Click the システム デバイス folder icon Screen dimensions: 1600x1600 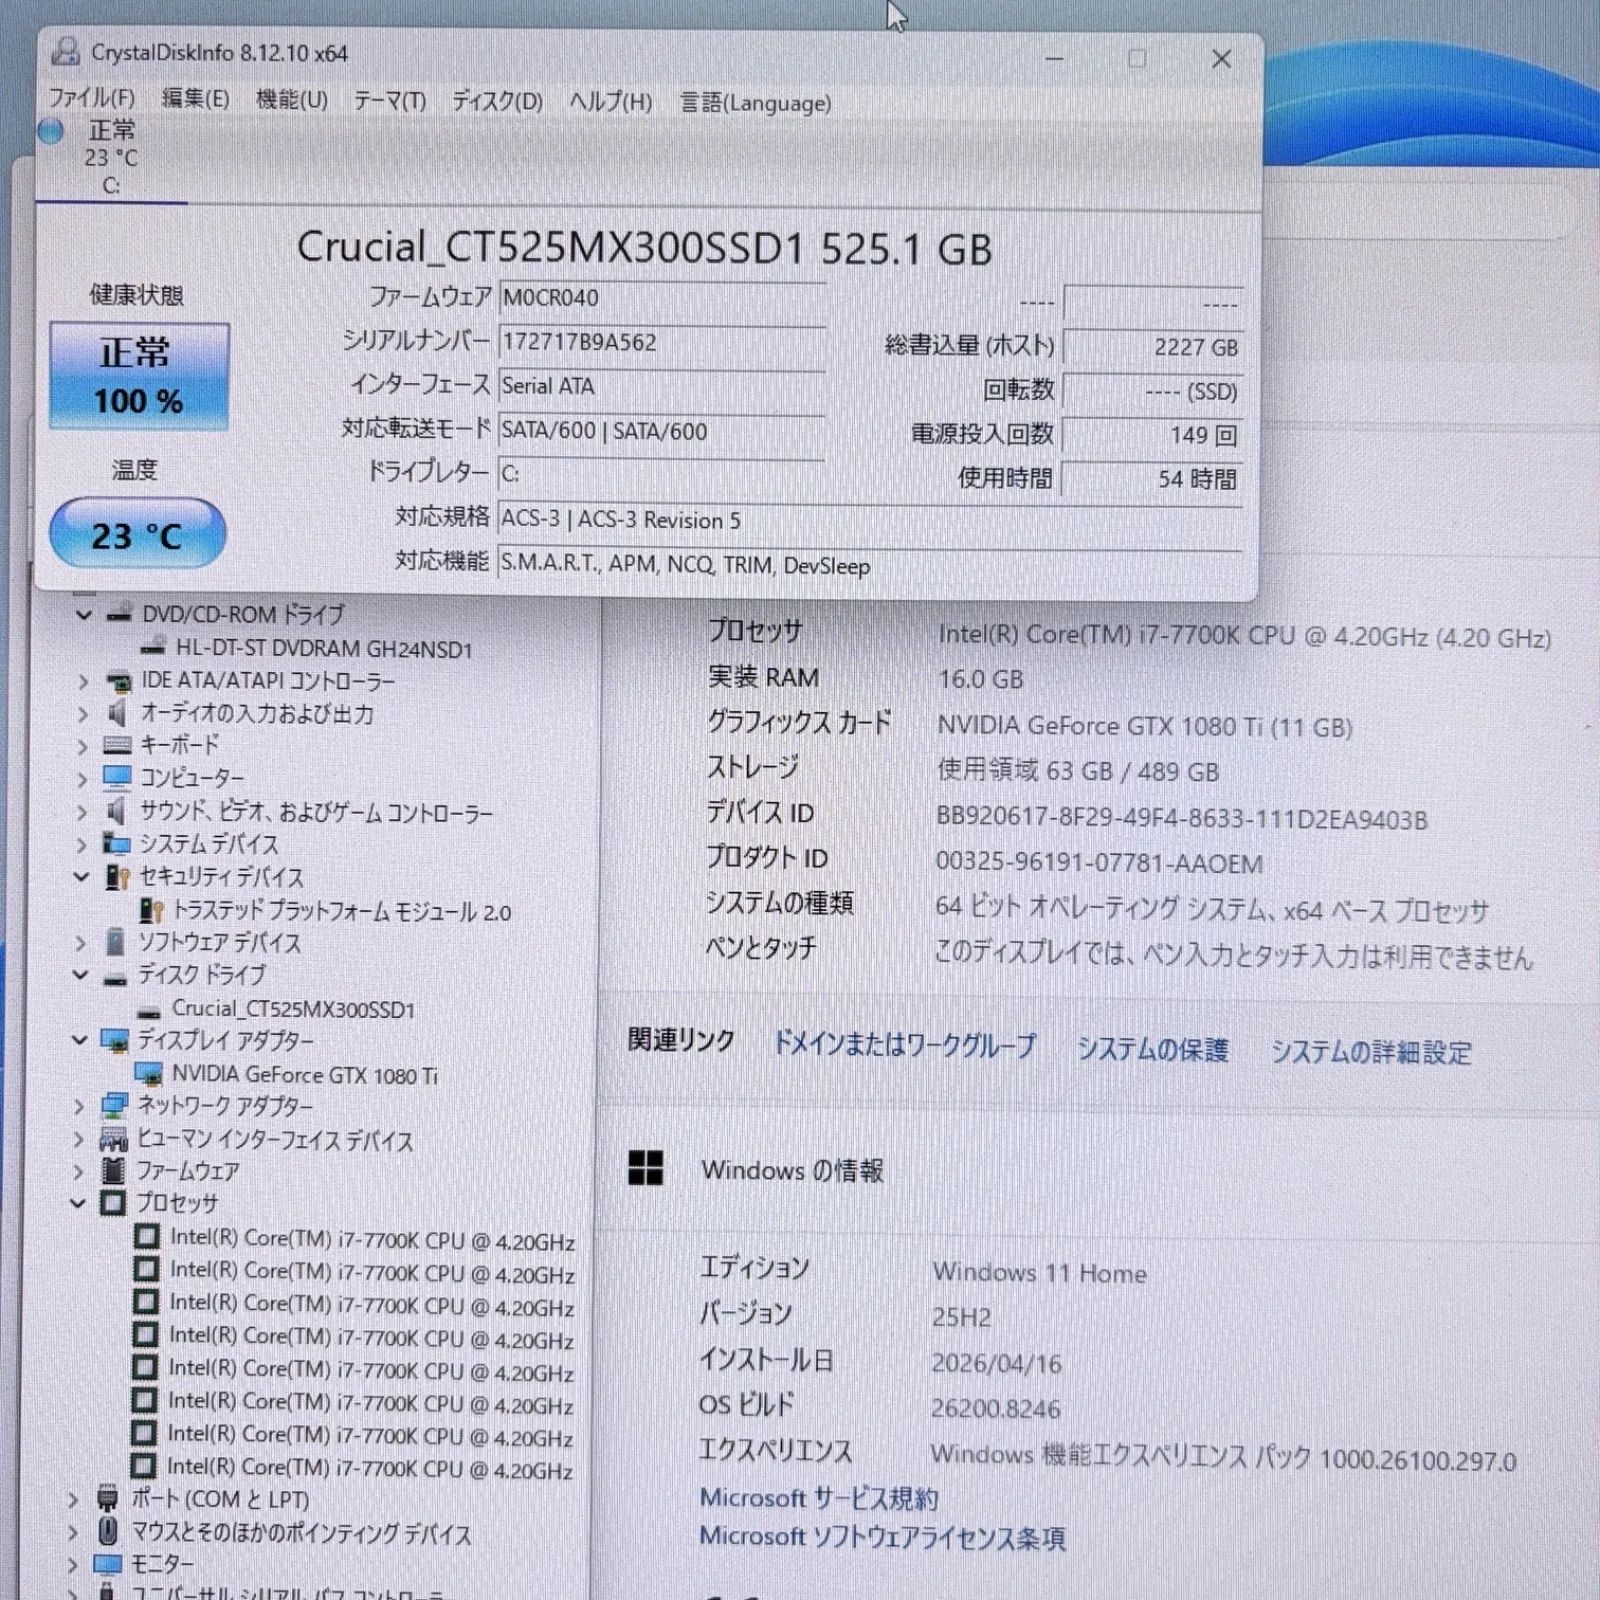116,844
